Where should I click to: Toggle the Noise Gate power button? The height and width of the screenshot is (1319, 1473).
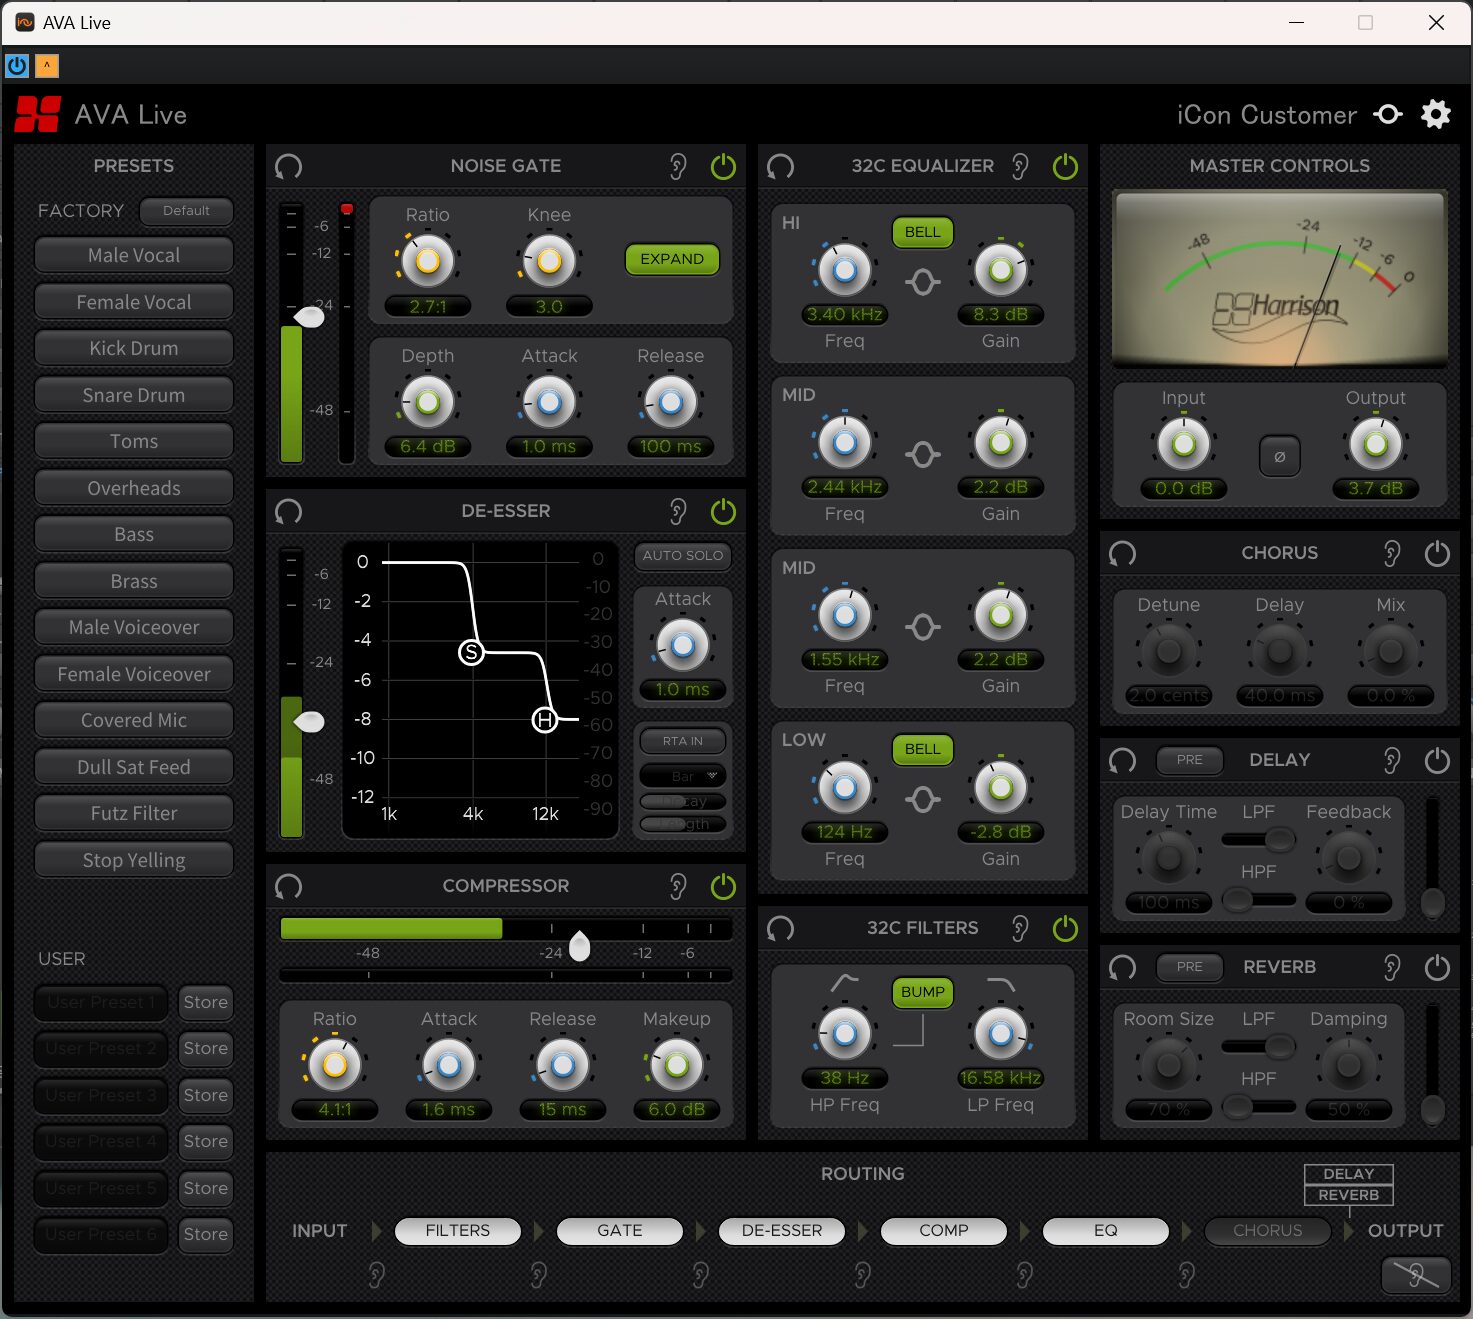pos(723,166)
